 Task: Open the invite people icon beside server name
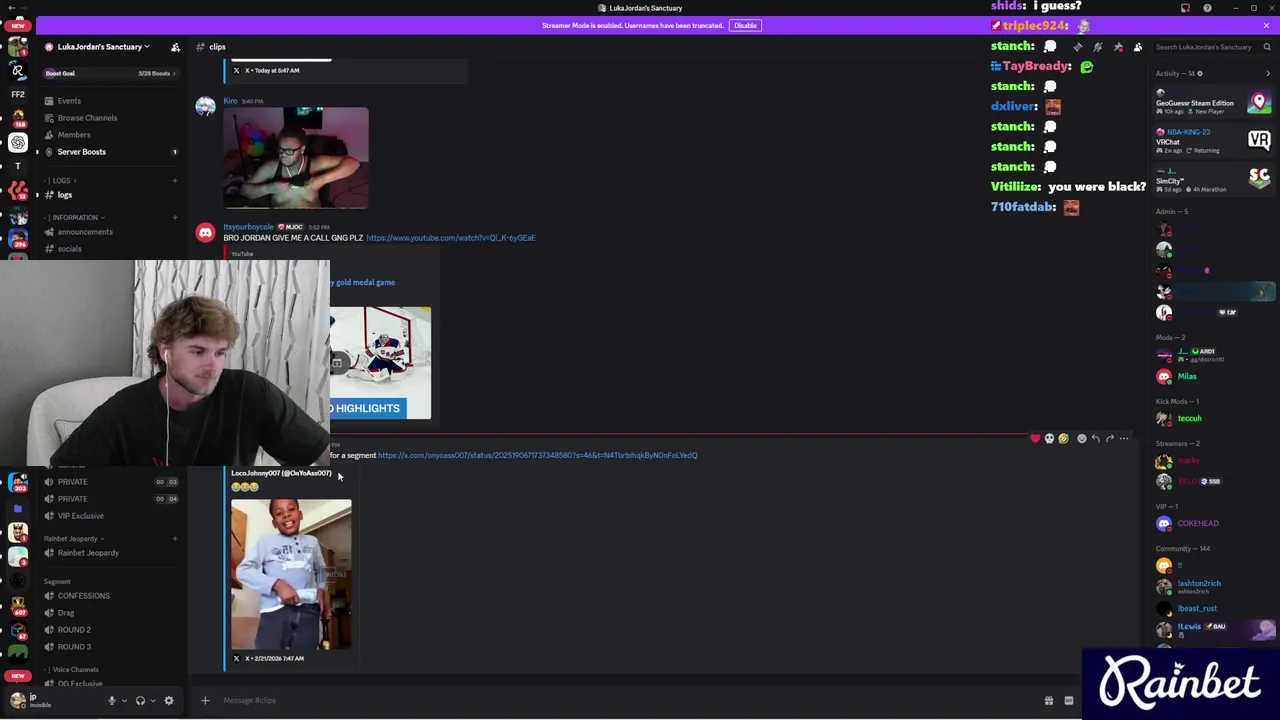click(175, 47)
